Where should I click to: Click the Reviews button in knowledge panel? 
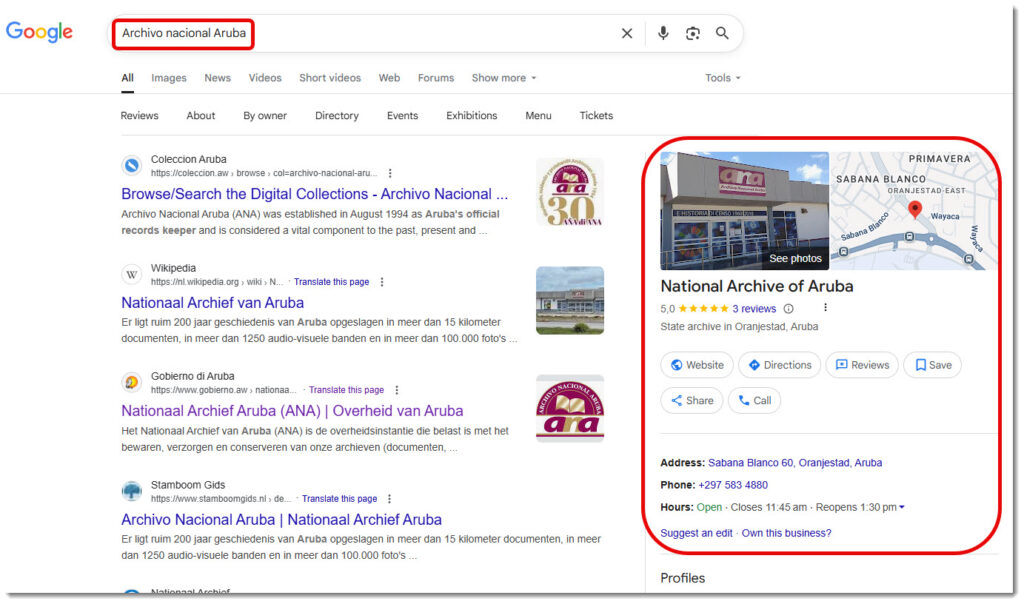(x=862, y=365)
